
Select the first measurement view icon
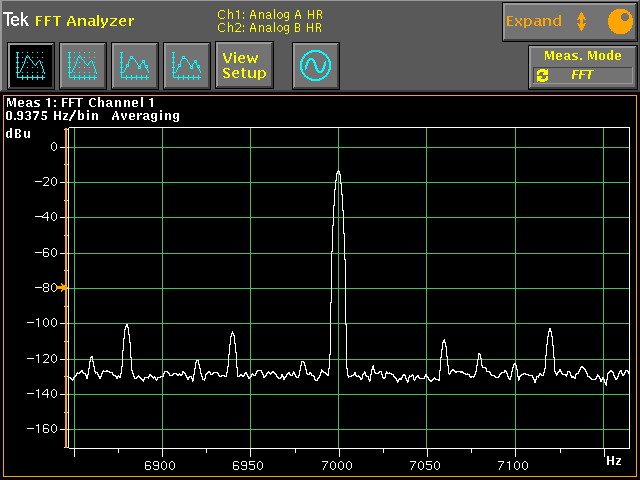pyautogui.click(x=30, y=66)
